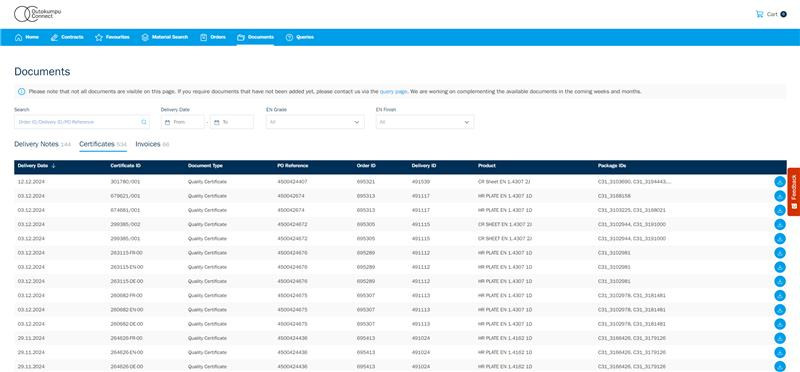Open the Feedback side tab
800x372 pixels.
click(x=794, y=192)
